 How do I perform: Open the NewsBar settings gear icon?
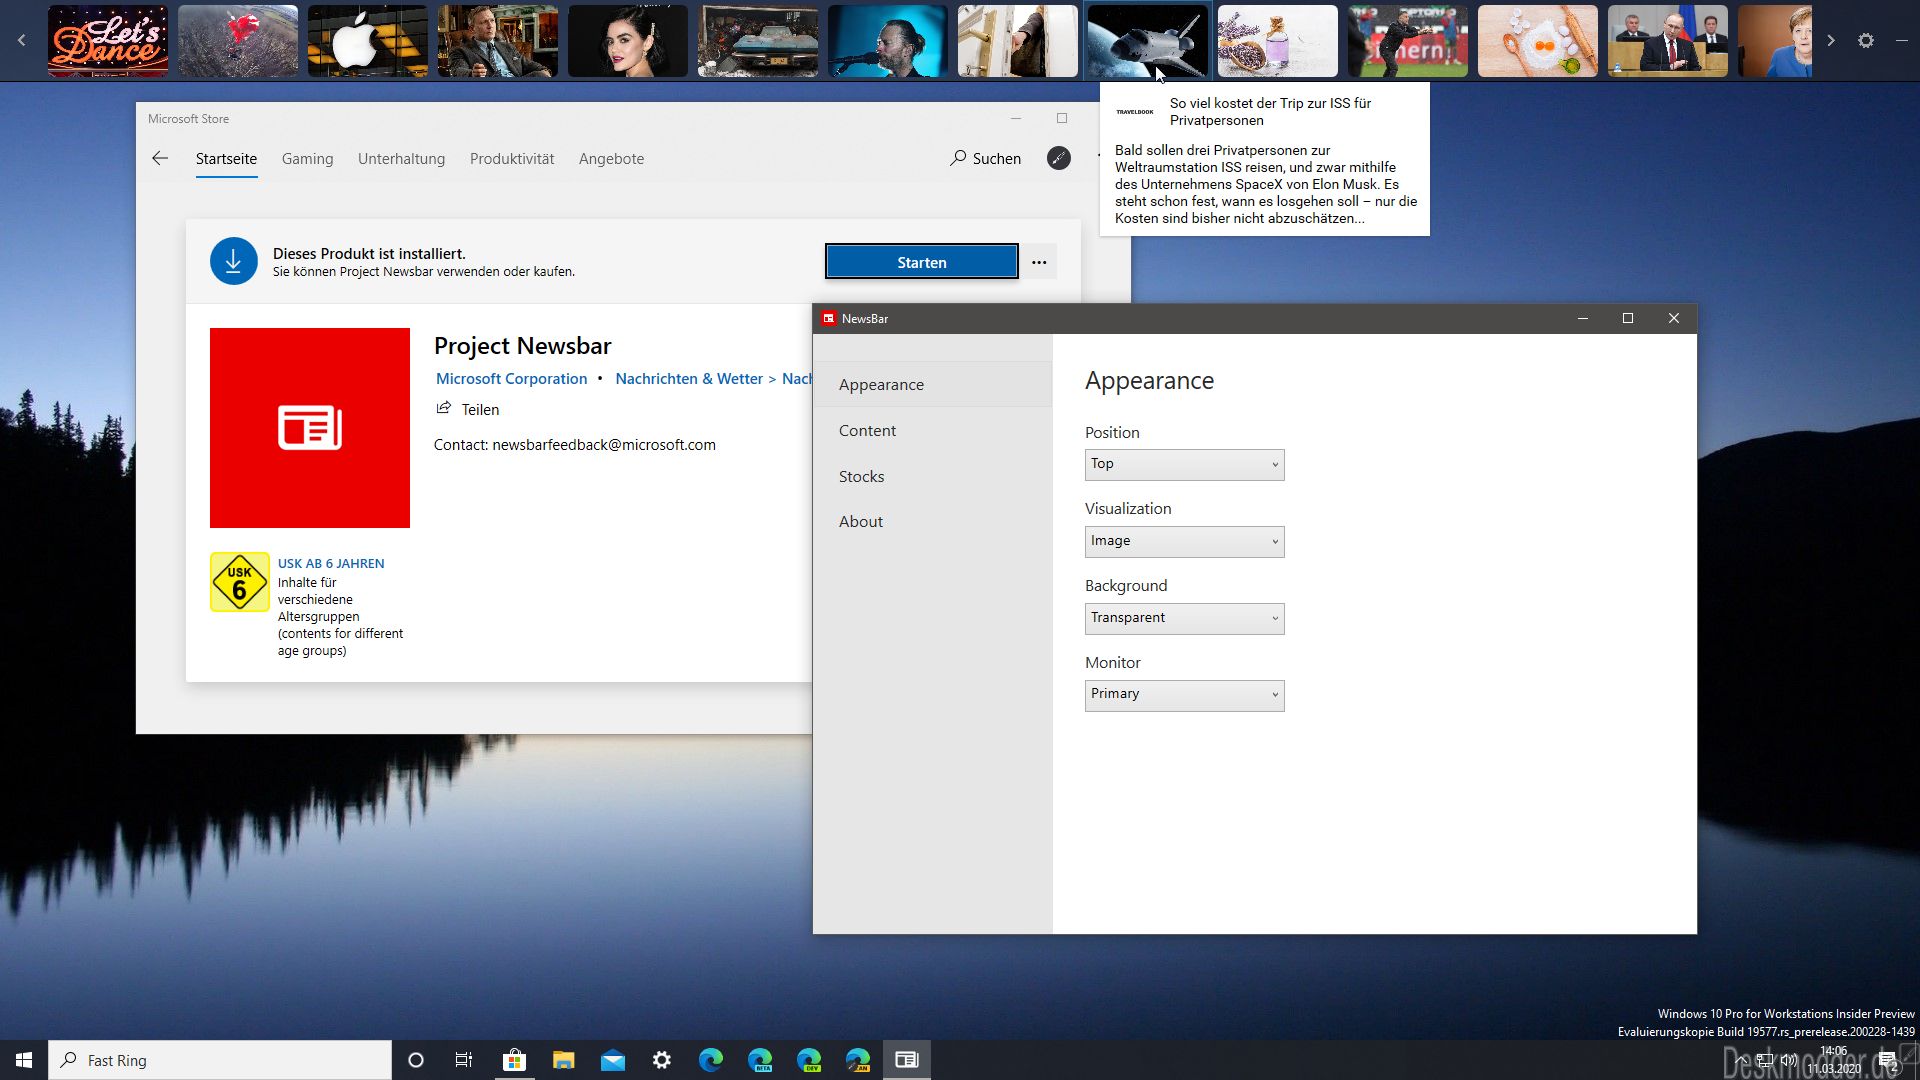click(1866, 41)
